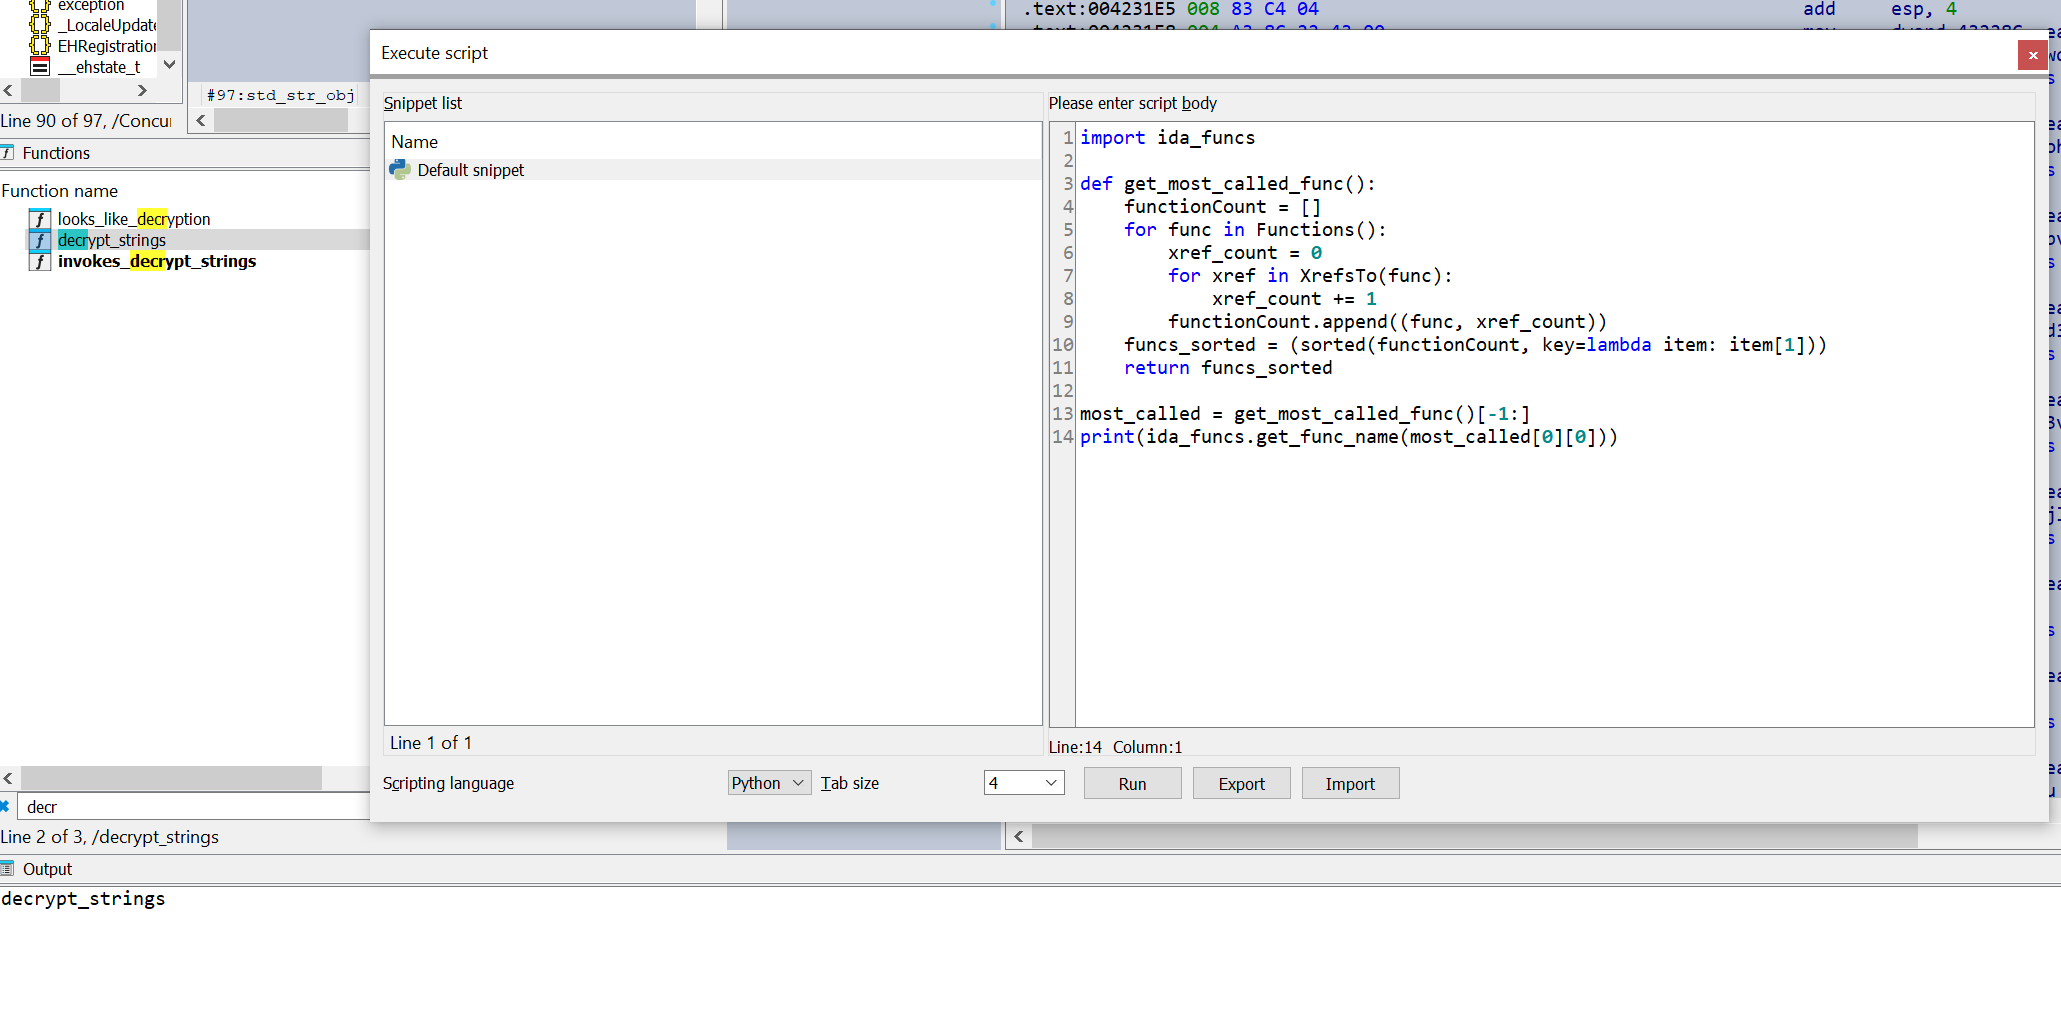Select the invokes_decrypt_strings function
This screenshot has width=2061, height=1009.
(x=157, y=261)
